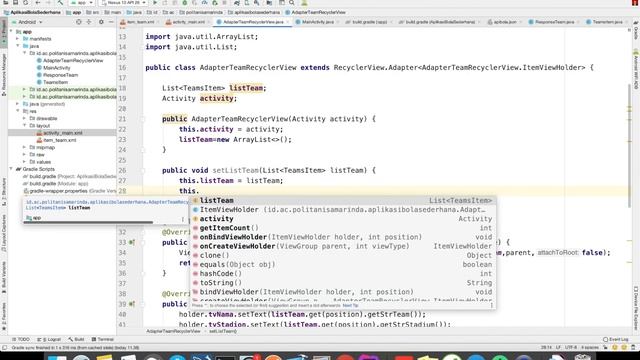Click the UTF-8 encoding status entry
The height and width of the screenshot is (360, 640).
(x=571, y=348)
